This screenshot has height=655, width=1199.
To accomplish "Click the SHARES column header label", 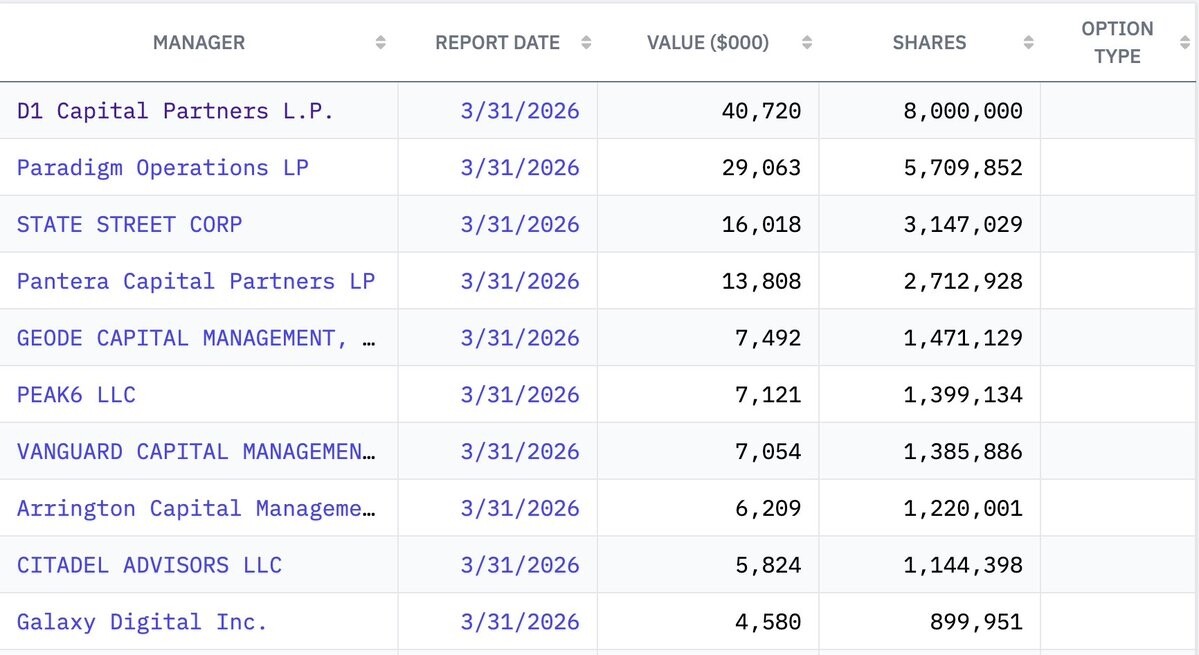I will (x=929, y=43).
